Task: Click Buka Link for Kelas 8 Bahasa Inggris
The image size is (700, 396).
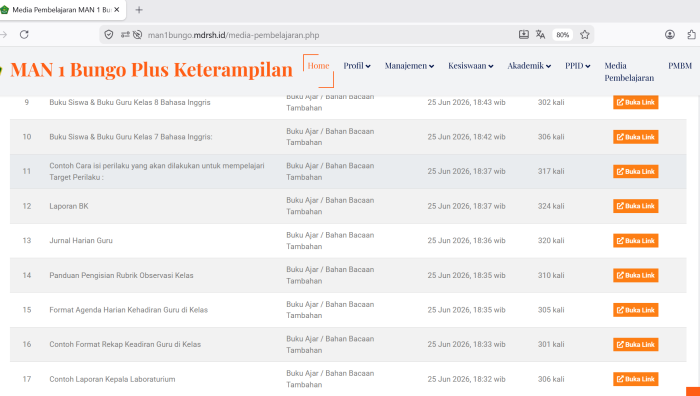Action: point(635,102)
